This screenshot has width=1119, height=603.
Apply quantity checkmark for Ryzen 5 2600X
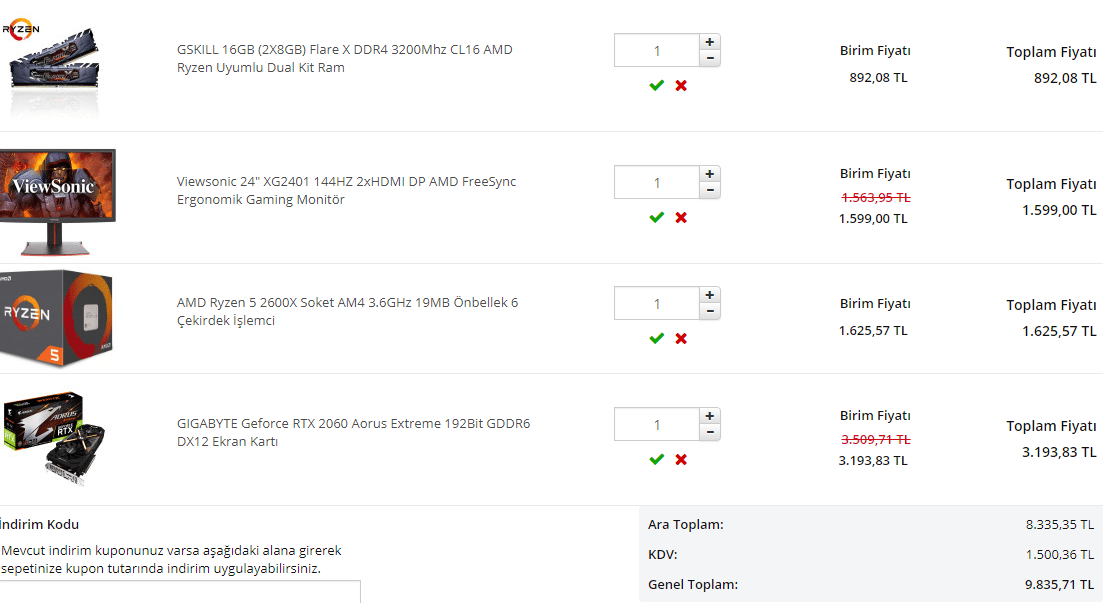click(x=656, y=339)
